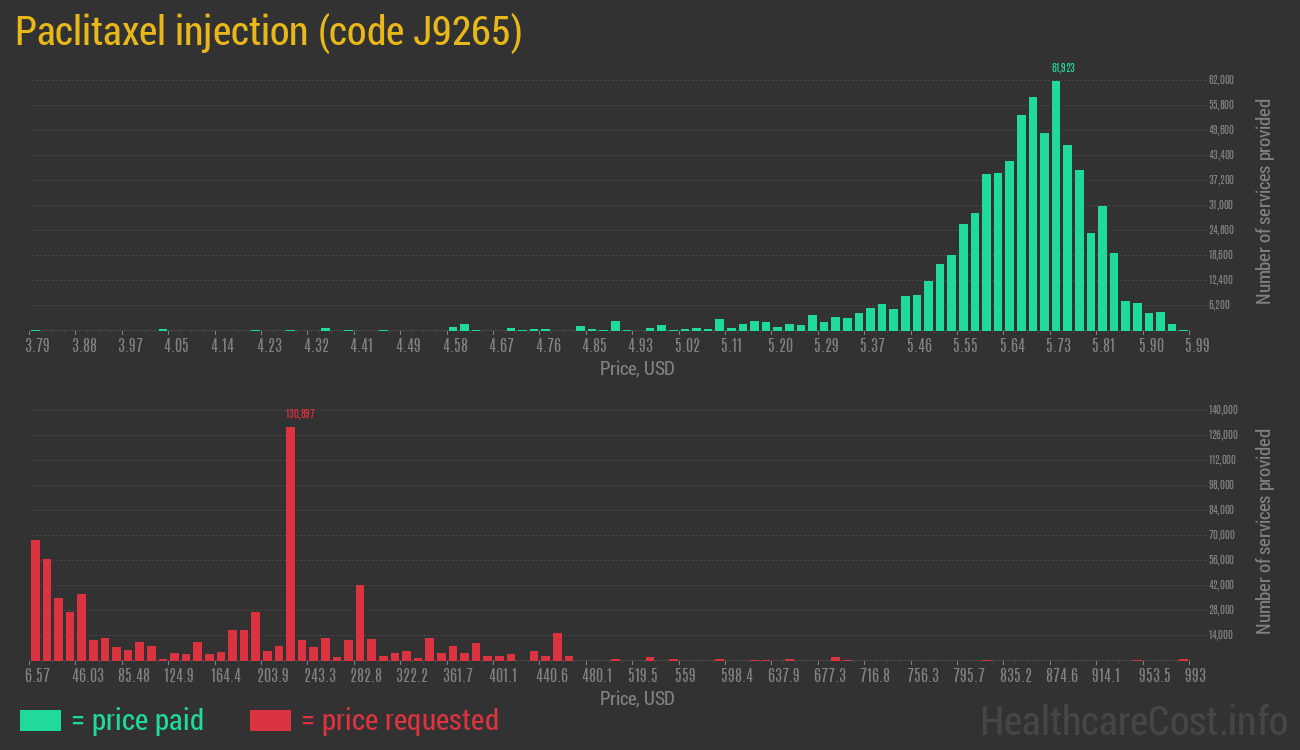Click the Paclitaxel injection chart title
The image size is (1300, 750).
click(x=268, y=32)
